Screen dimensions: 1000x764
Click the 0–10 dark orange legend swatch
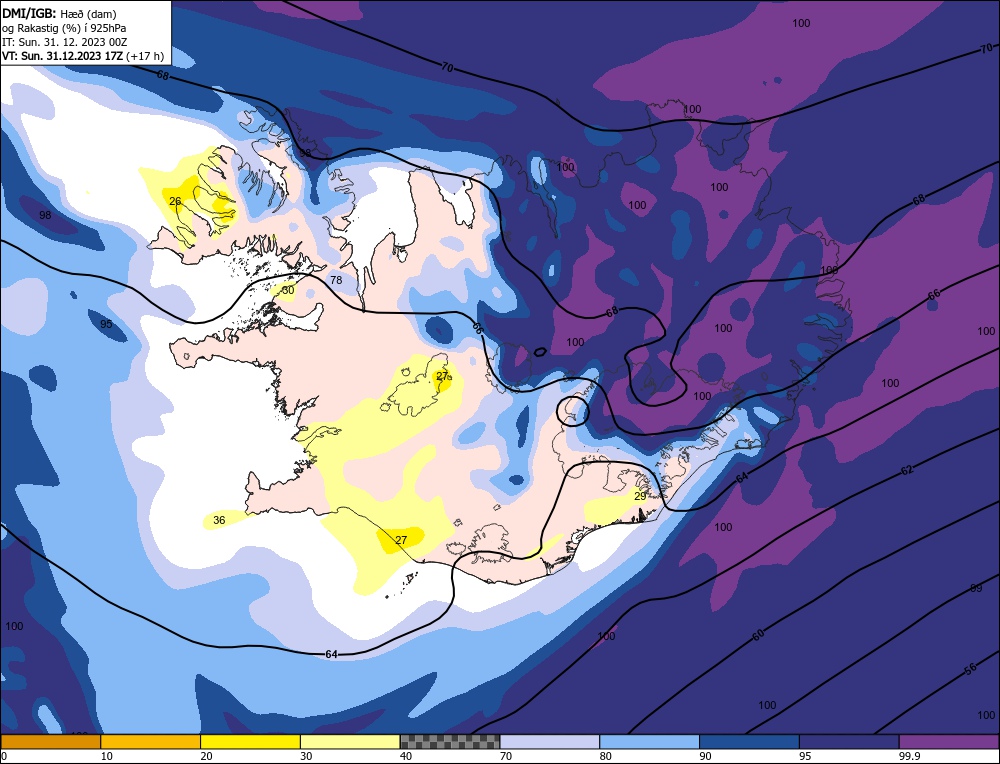(x=51, y=742)
